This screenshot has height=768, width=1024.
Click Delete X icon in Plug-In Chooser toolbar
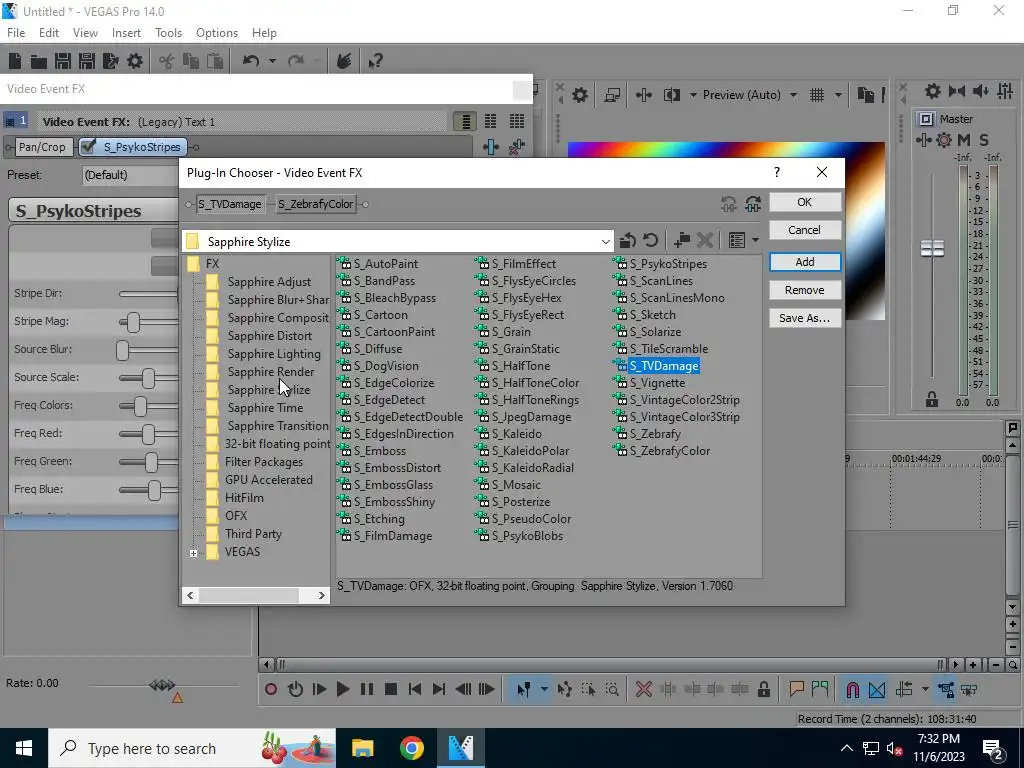tap(705, 240)
